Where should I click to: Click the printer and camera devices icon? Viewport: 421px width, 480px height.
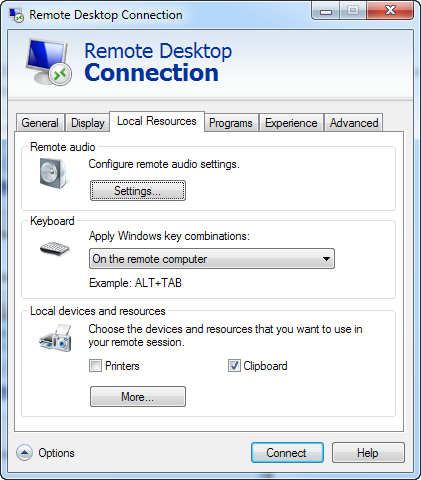[x=55, y=338]
